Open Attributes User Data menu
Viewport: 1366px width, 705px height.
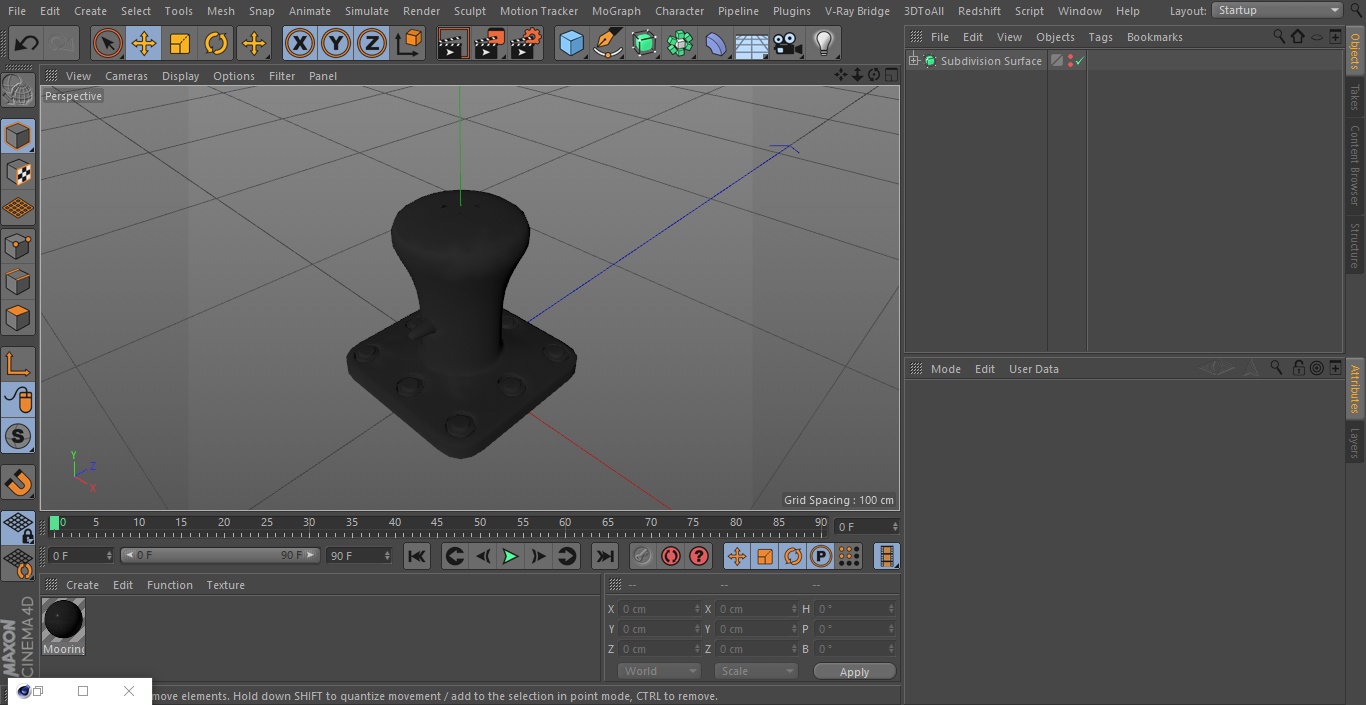point(1033,369)
